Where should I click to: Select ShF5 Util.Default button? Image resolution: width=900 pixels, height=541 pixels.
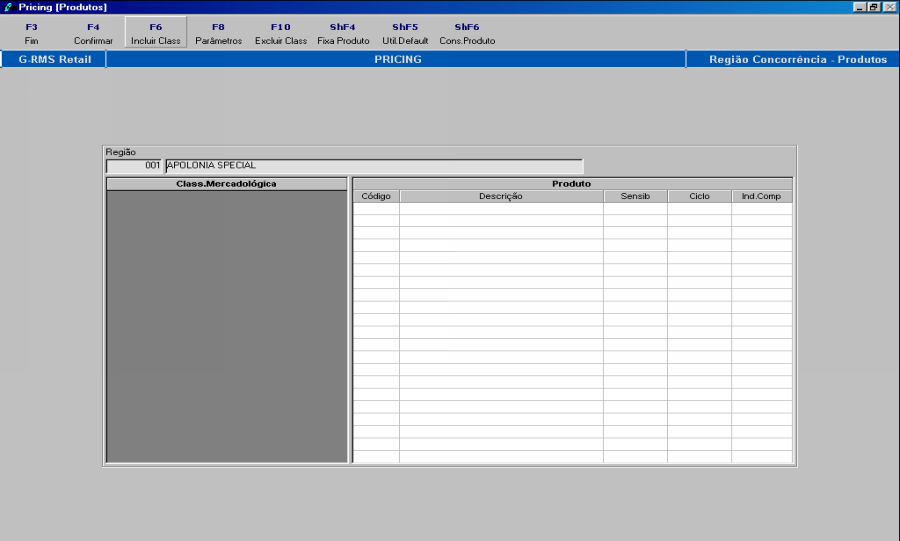click(x=405, y=33)
